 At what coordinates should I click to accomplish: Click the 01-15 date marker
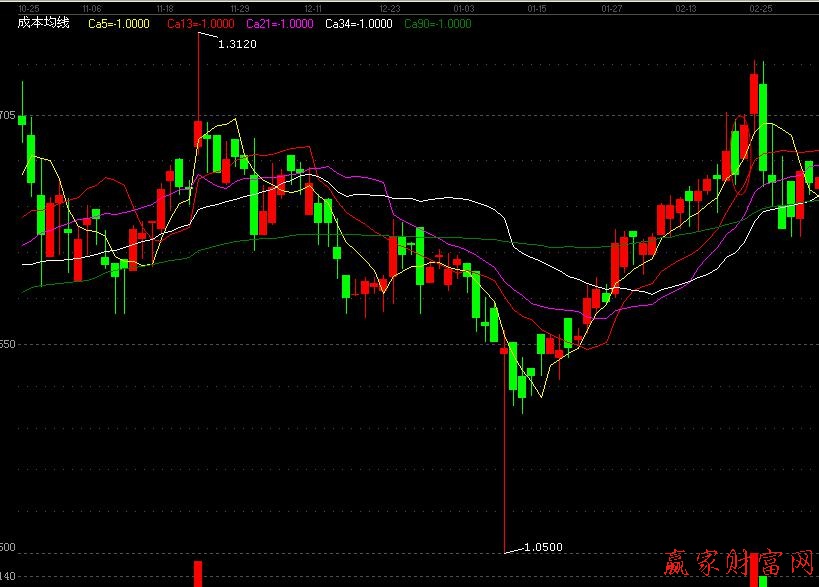tap(538, 8)
